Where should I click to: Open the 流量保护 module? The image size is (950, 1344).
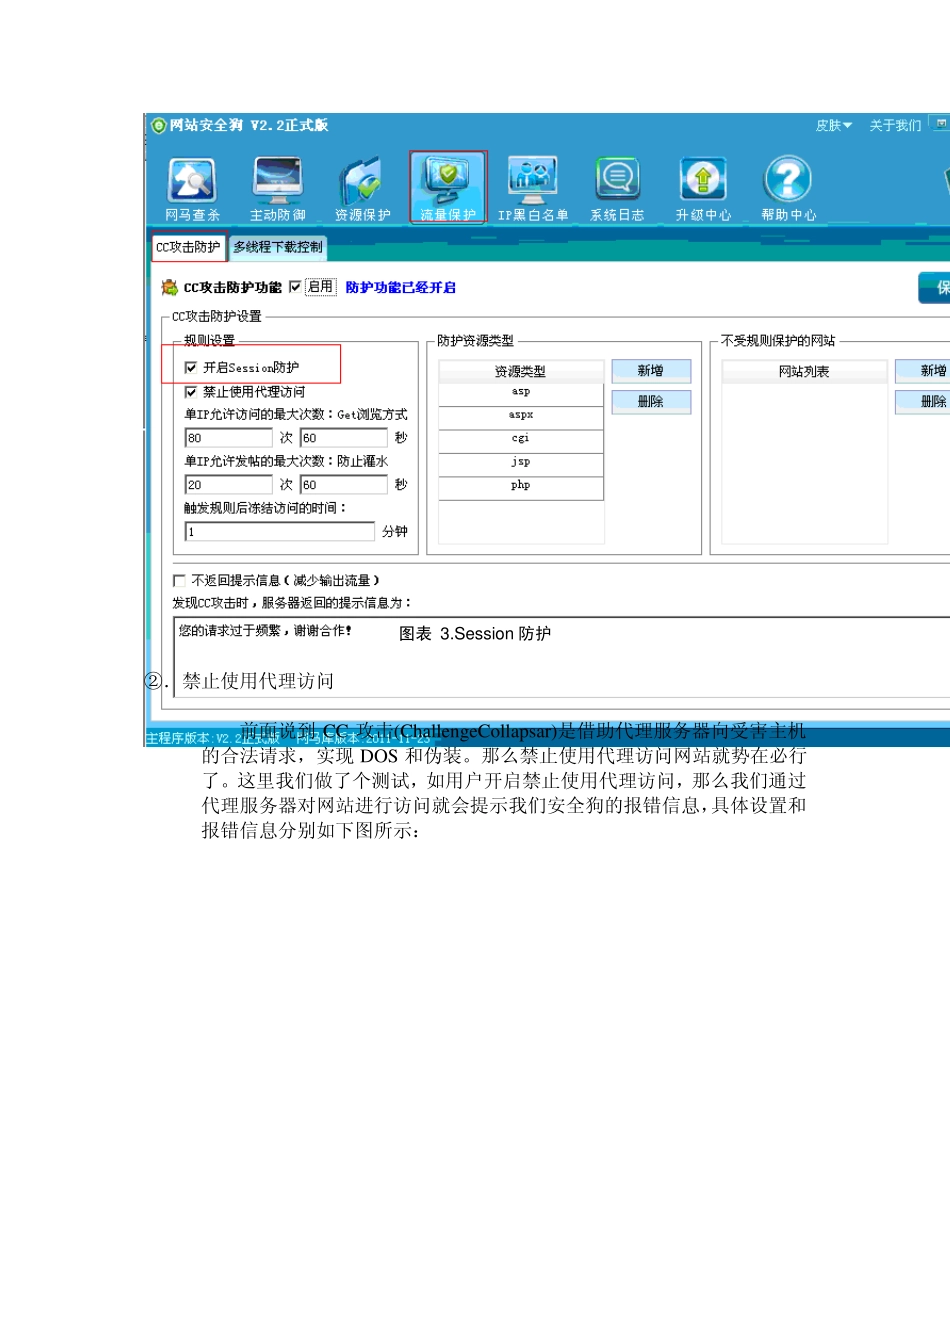tap(448, 188)
